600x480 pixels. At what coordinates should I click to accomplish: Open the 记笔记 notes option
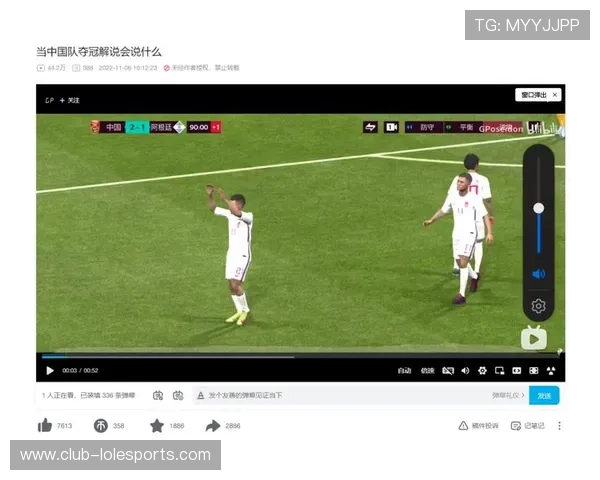coord(528,426)
